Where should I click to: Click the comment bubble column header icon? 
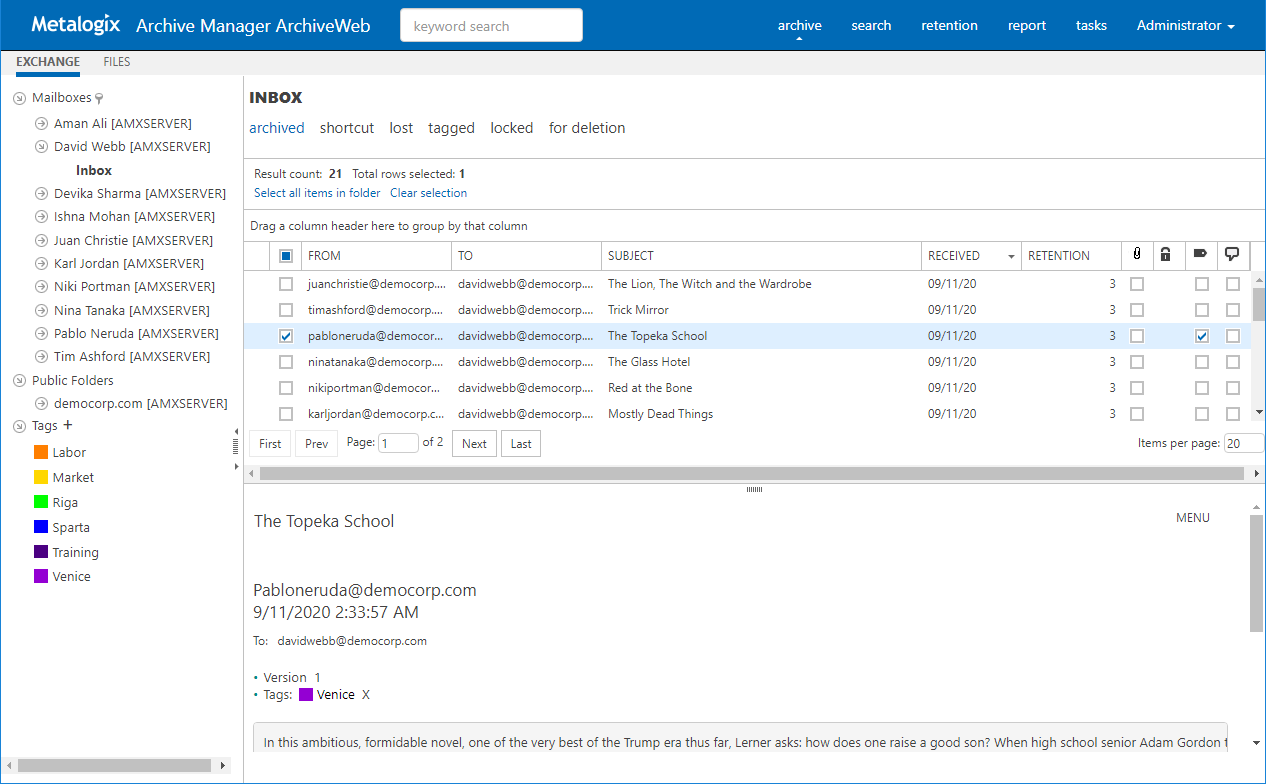pos(1232,255)
